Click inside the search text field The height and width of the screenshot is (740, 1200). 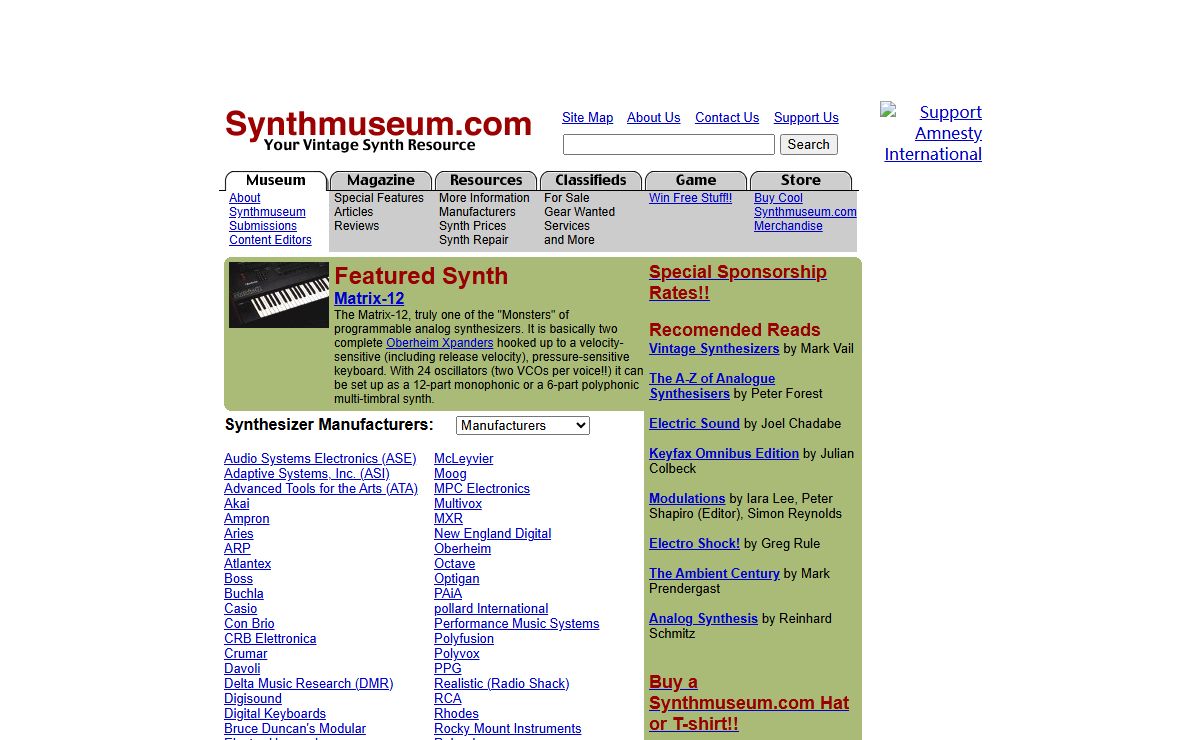(669, 145)
